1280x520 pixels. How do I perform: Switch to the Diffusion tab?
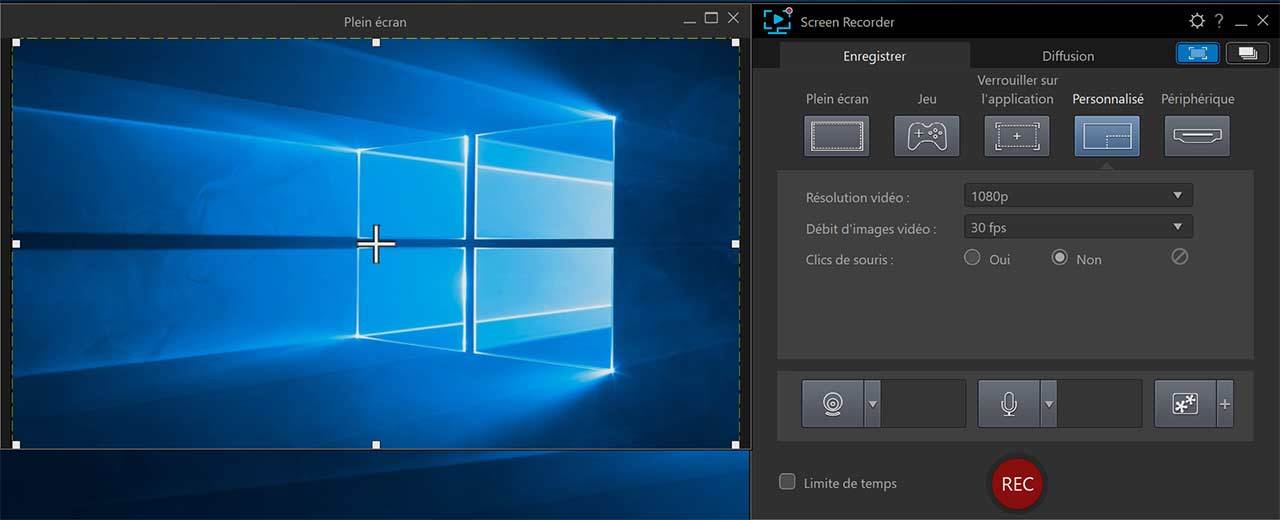[1068, 56]
